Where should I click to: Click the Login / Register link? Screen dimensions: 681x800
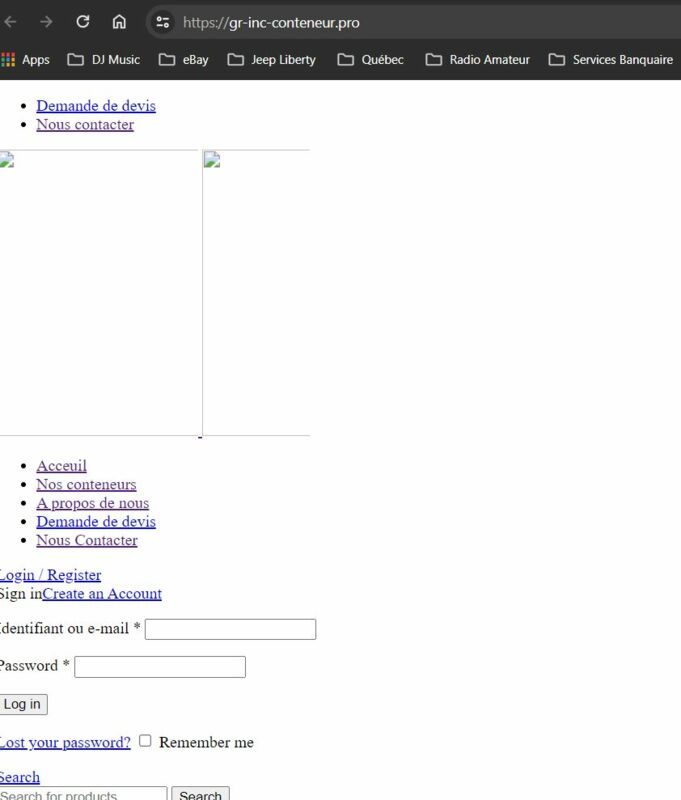pos(50,575)
